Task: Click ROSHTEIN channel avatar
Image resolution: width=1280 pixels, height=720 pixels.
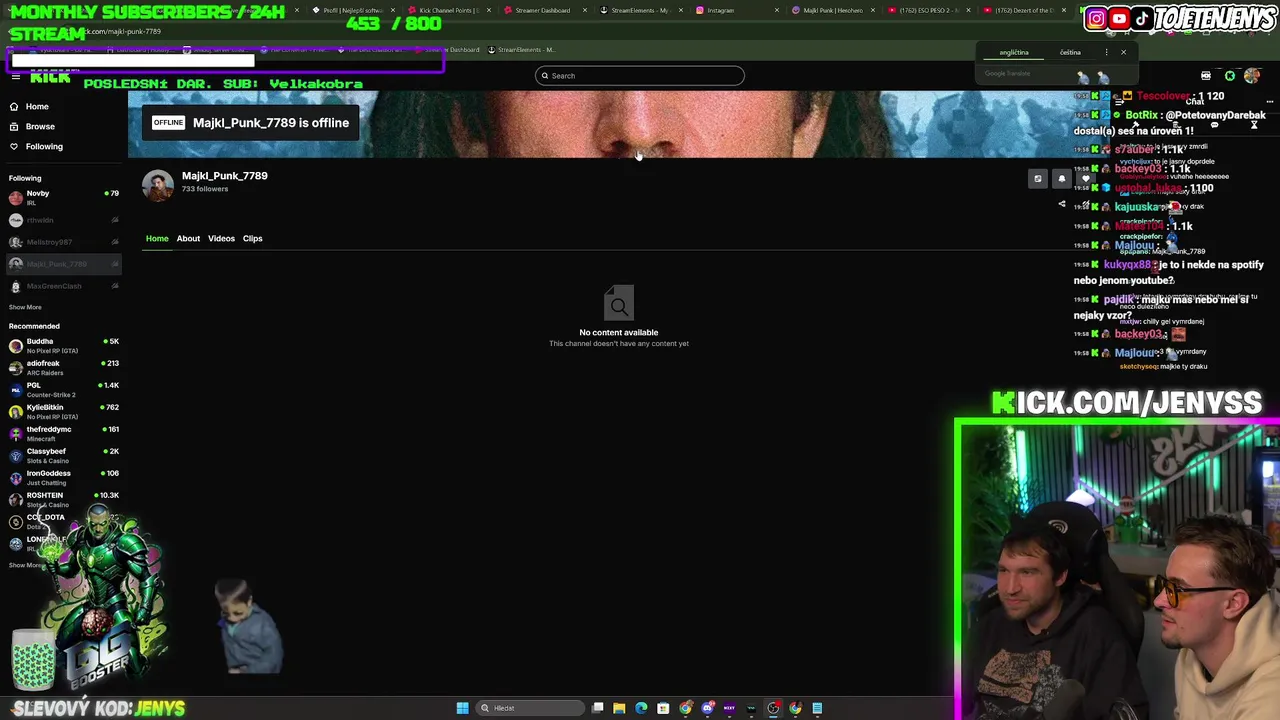Action: click(x=15, y=499)
